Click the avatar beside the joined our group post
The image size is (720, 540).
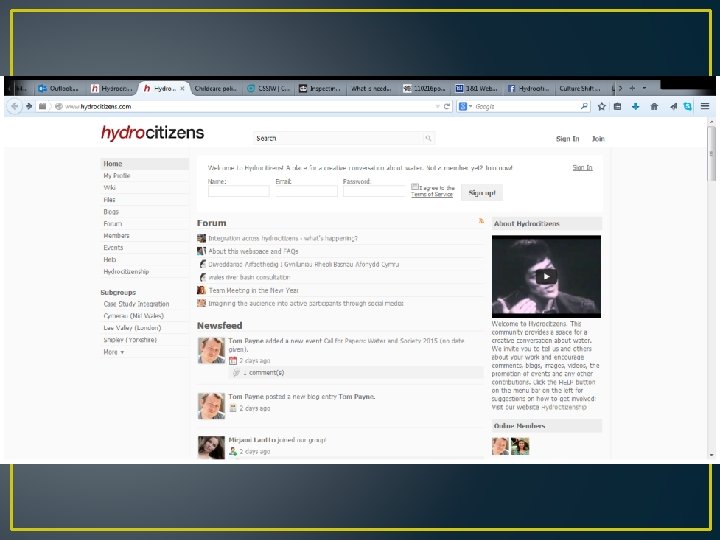coord(211,447)
